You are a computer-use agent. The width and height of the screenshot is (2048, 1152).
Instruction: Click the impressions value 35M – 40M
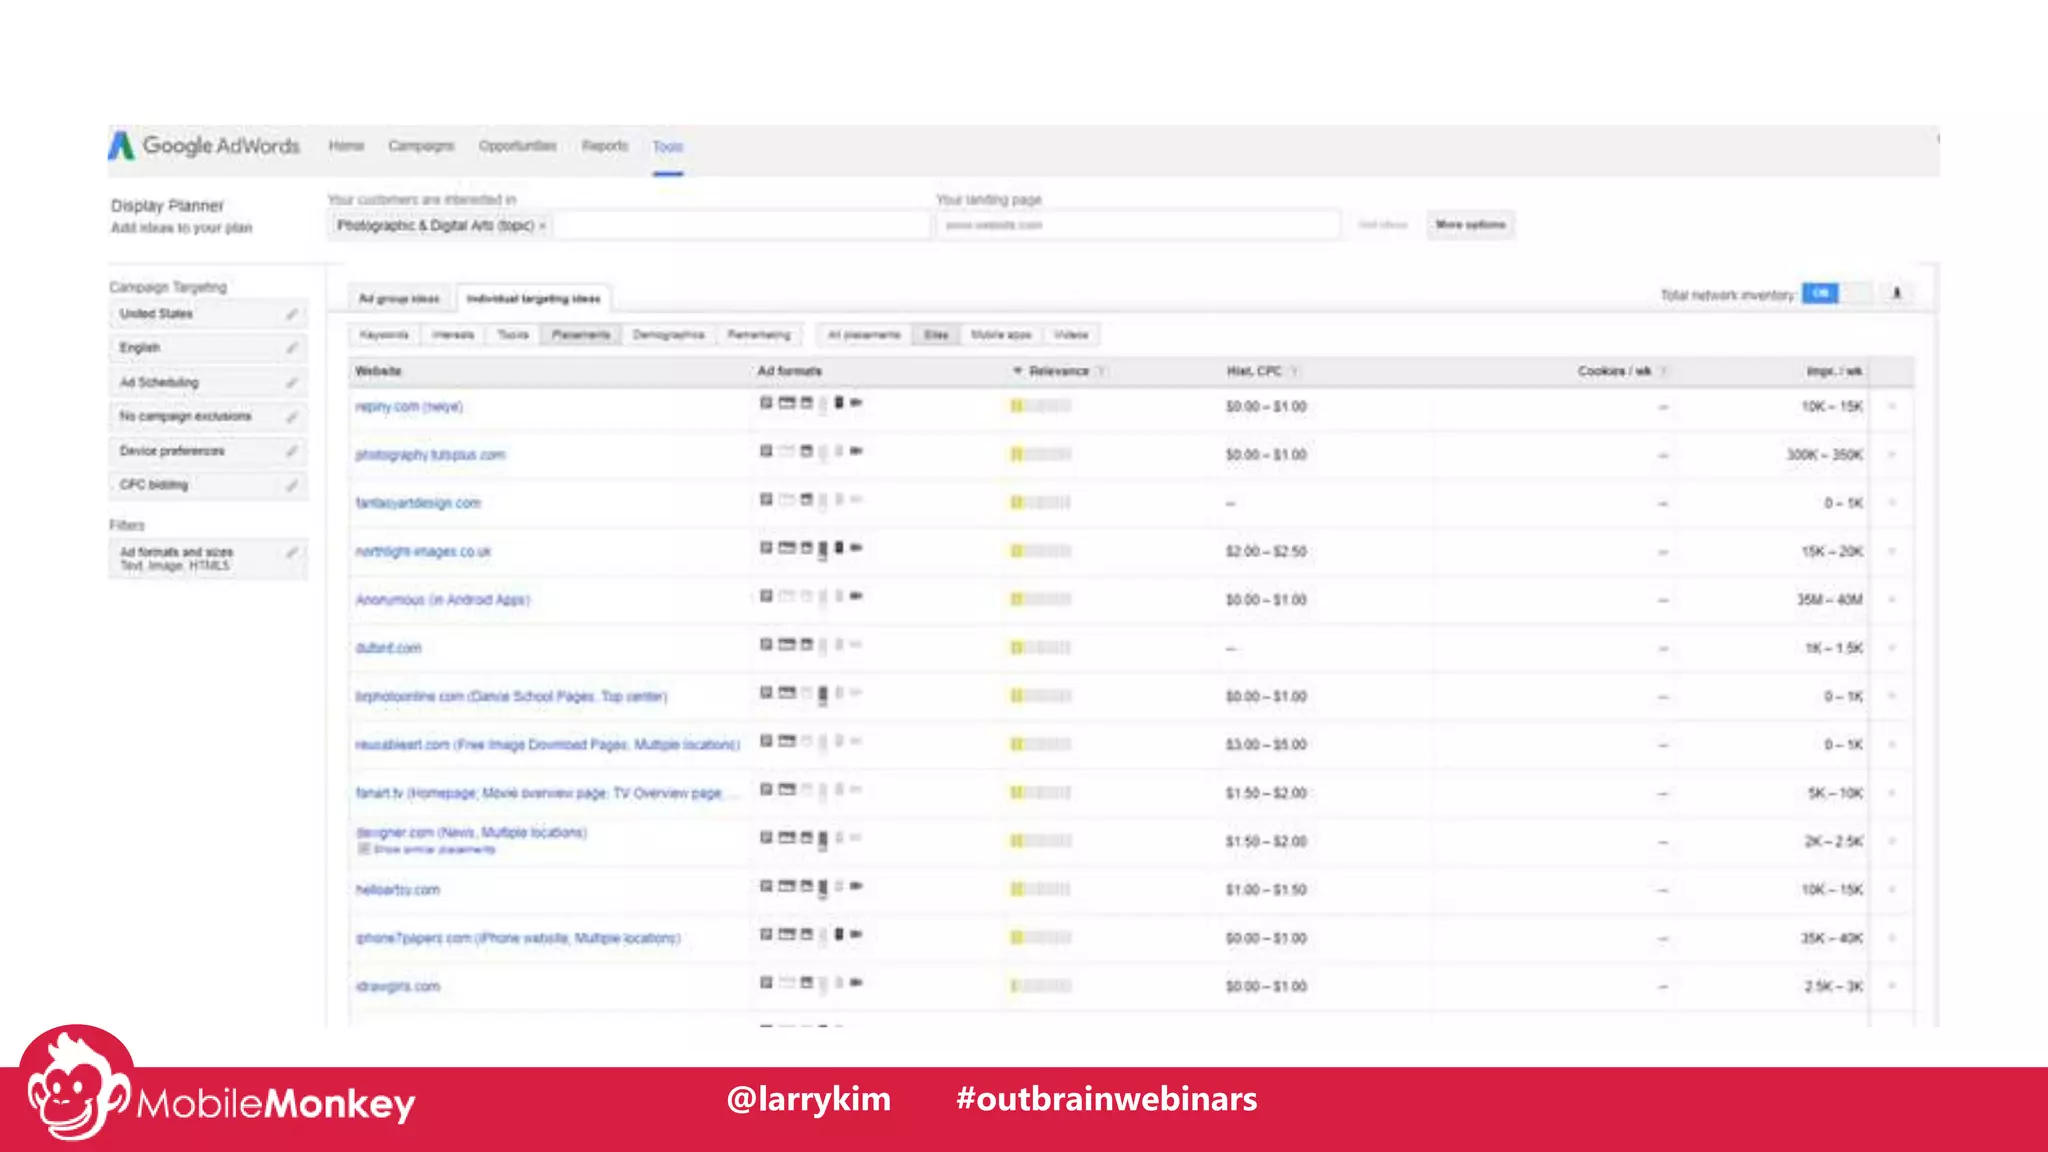(1830, 600)
